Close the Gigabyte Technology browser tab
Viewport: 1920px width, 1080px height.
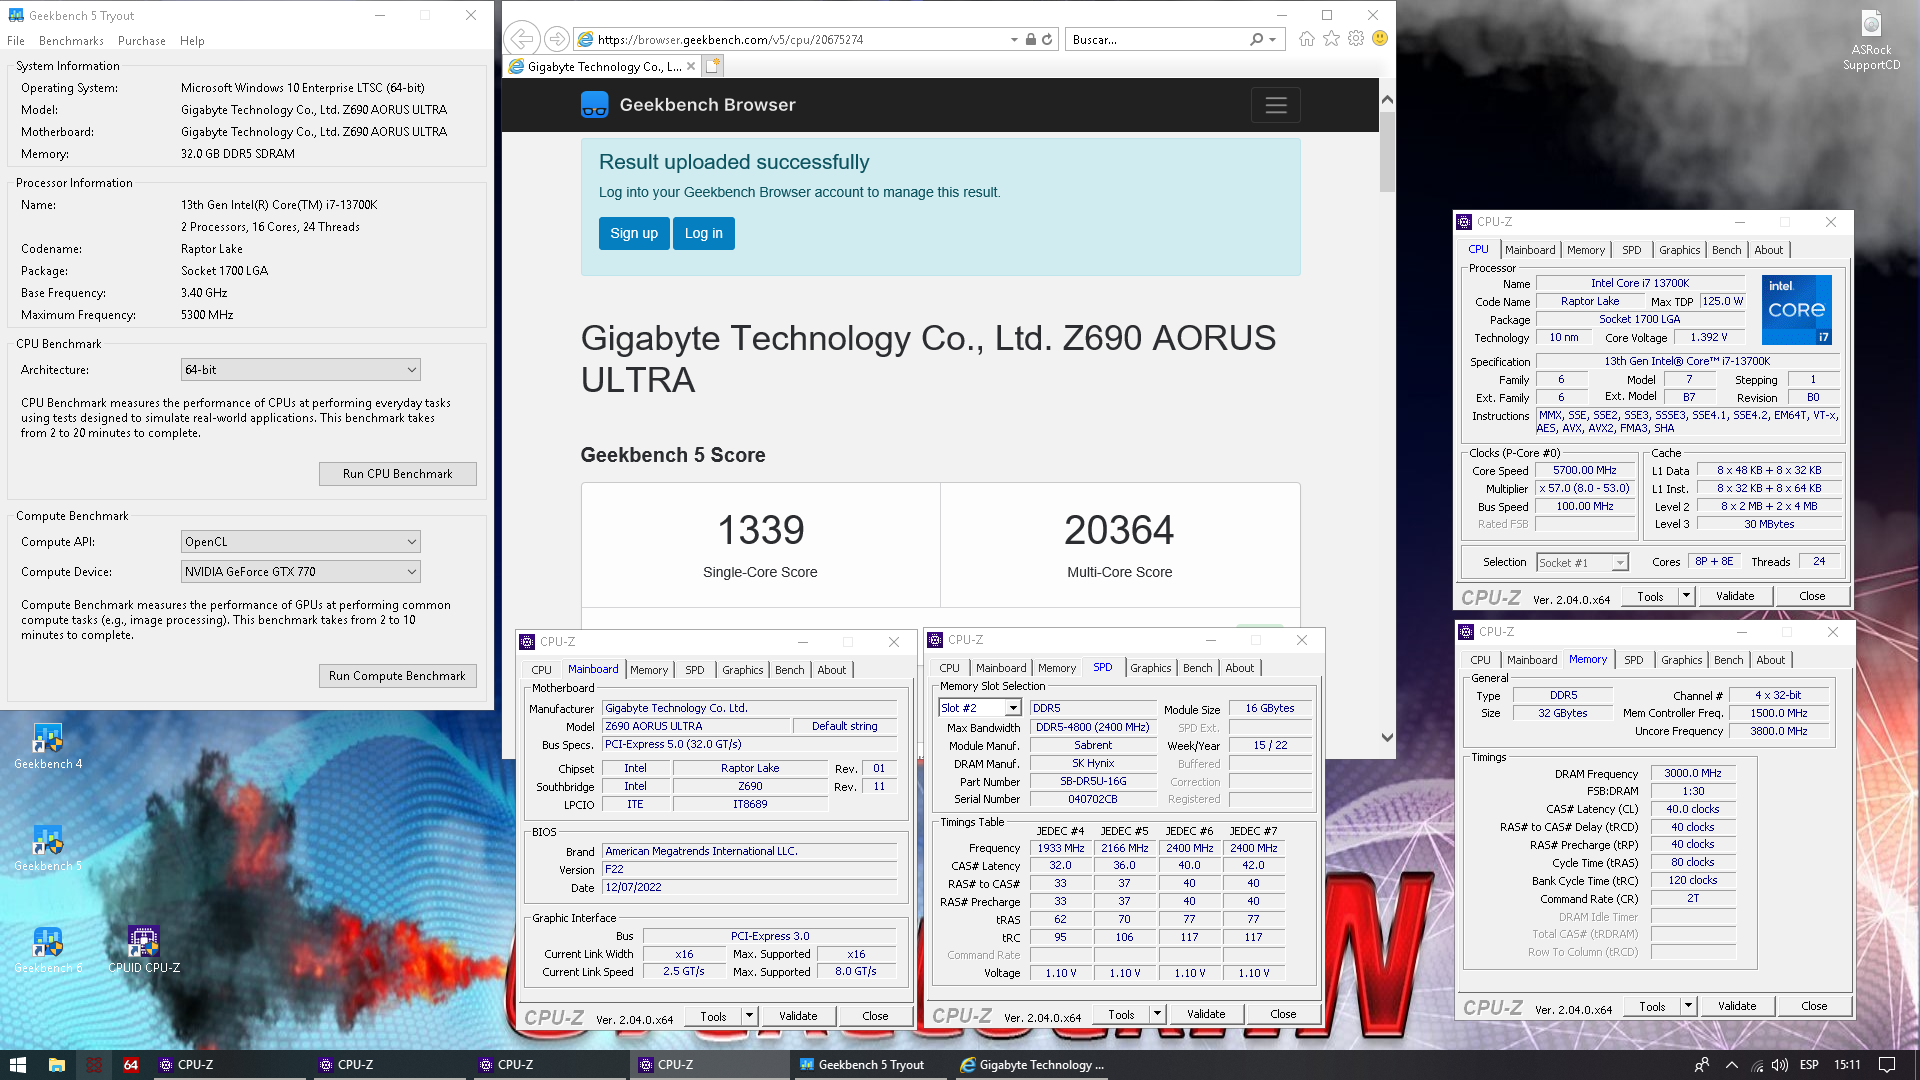(x=691, y=66)
